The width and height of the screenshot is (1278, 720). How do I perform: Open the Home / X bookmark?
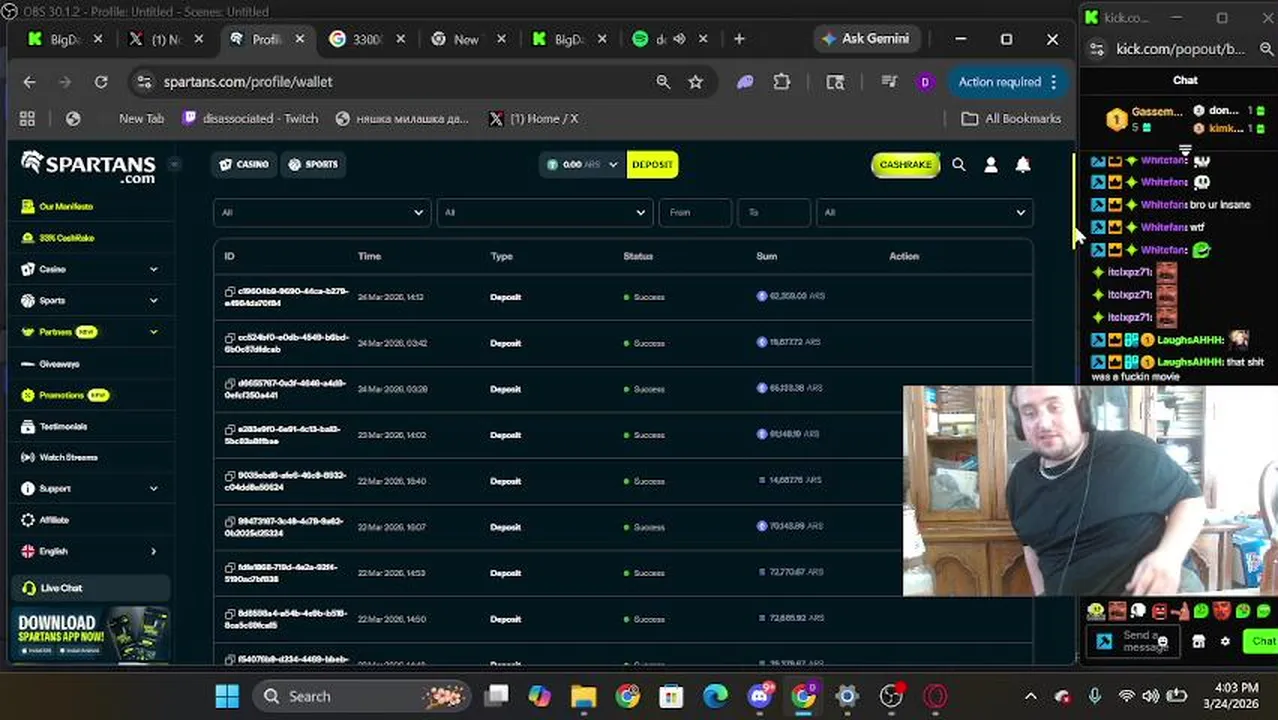point(534,118)
